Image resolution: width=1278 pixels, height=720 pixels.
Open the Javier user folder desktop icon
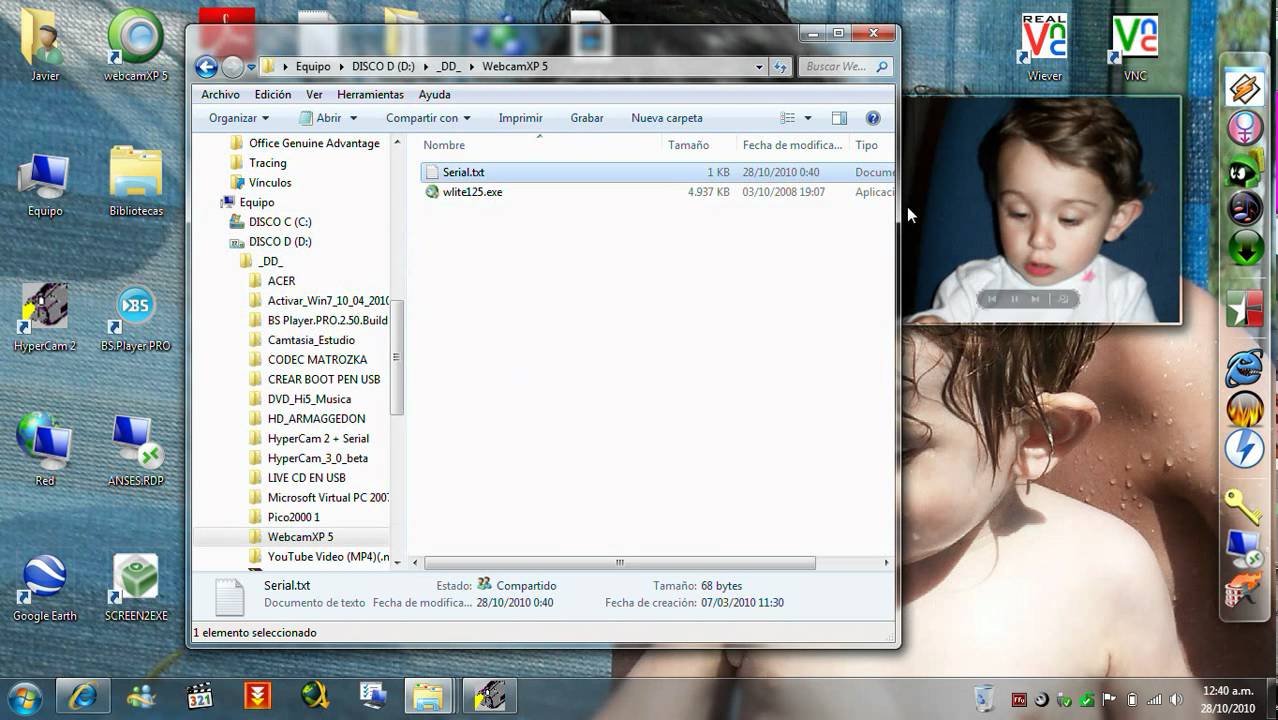(x=44, y=46)
